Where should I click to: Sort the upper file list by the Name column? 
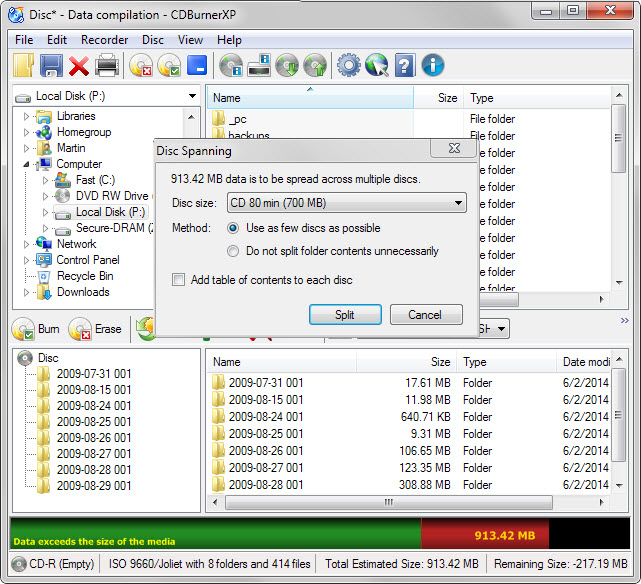point(311,98)
